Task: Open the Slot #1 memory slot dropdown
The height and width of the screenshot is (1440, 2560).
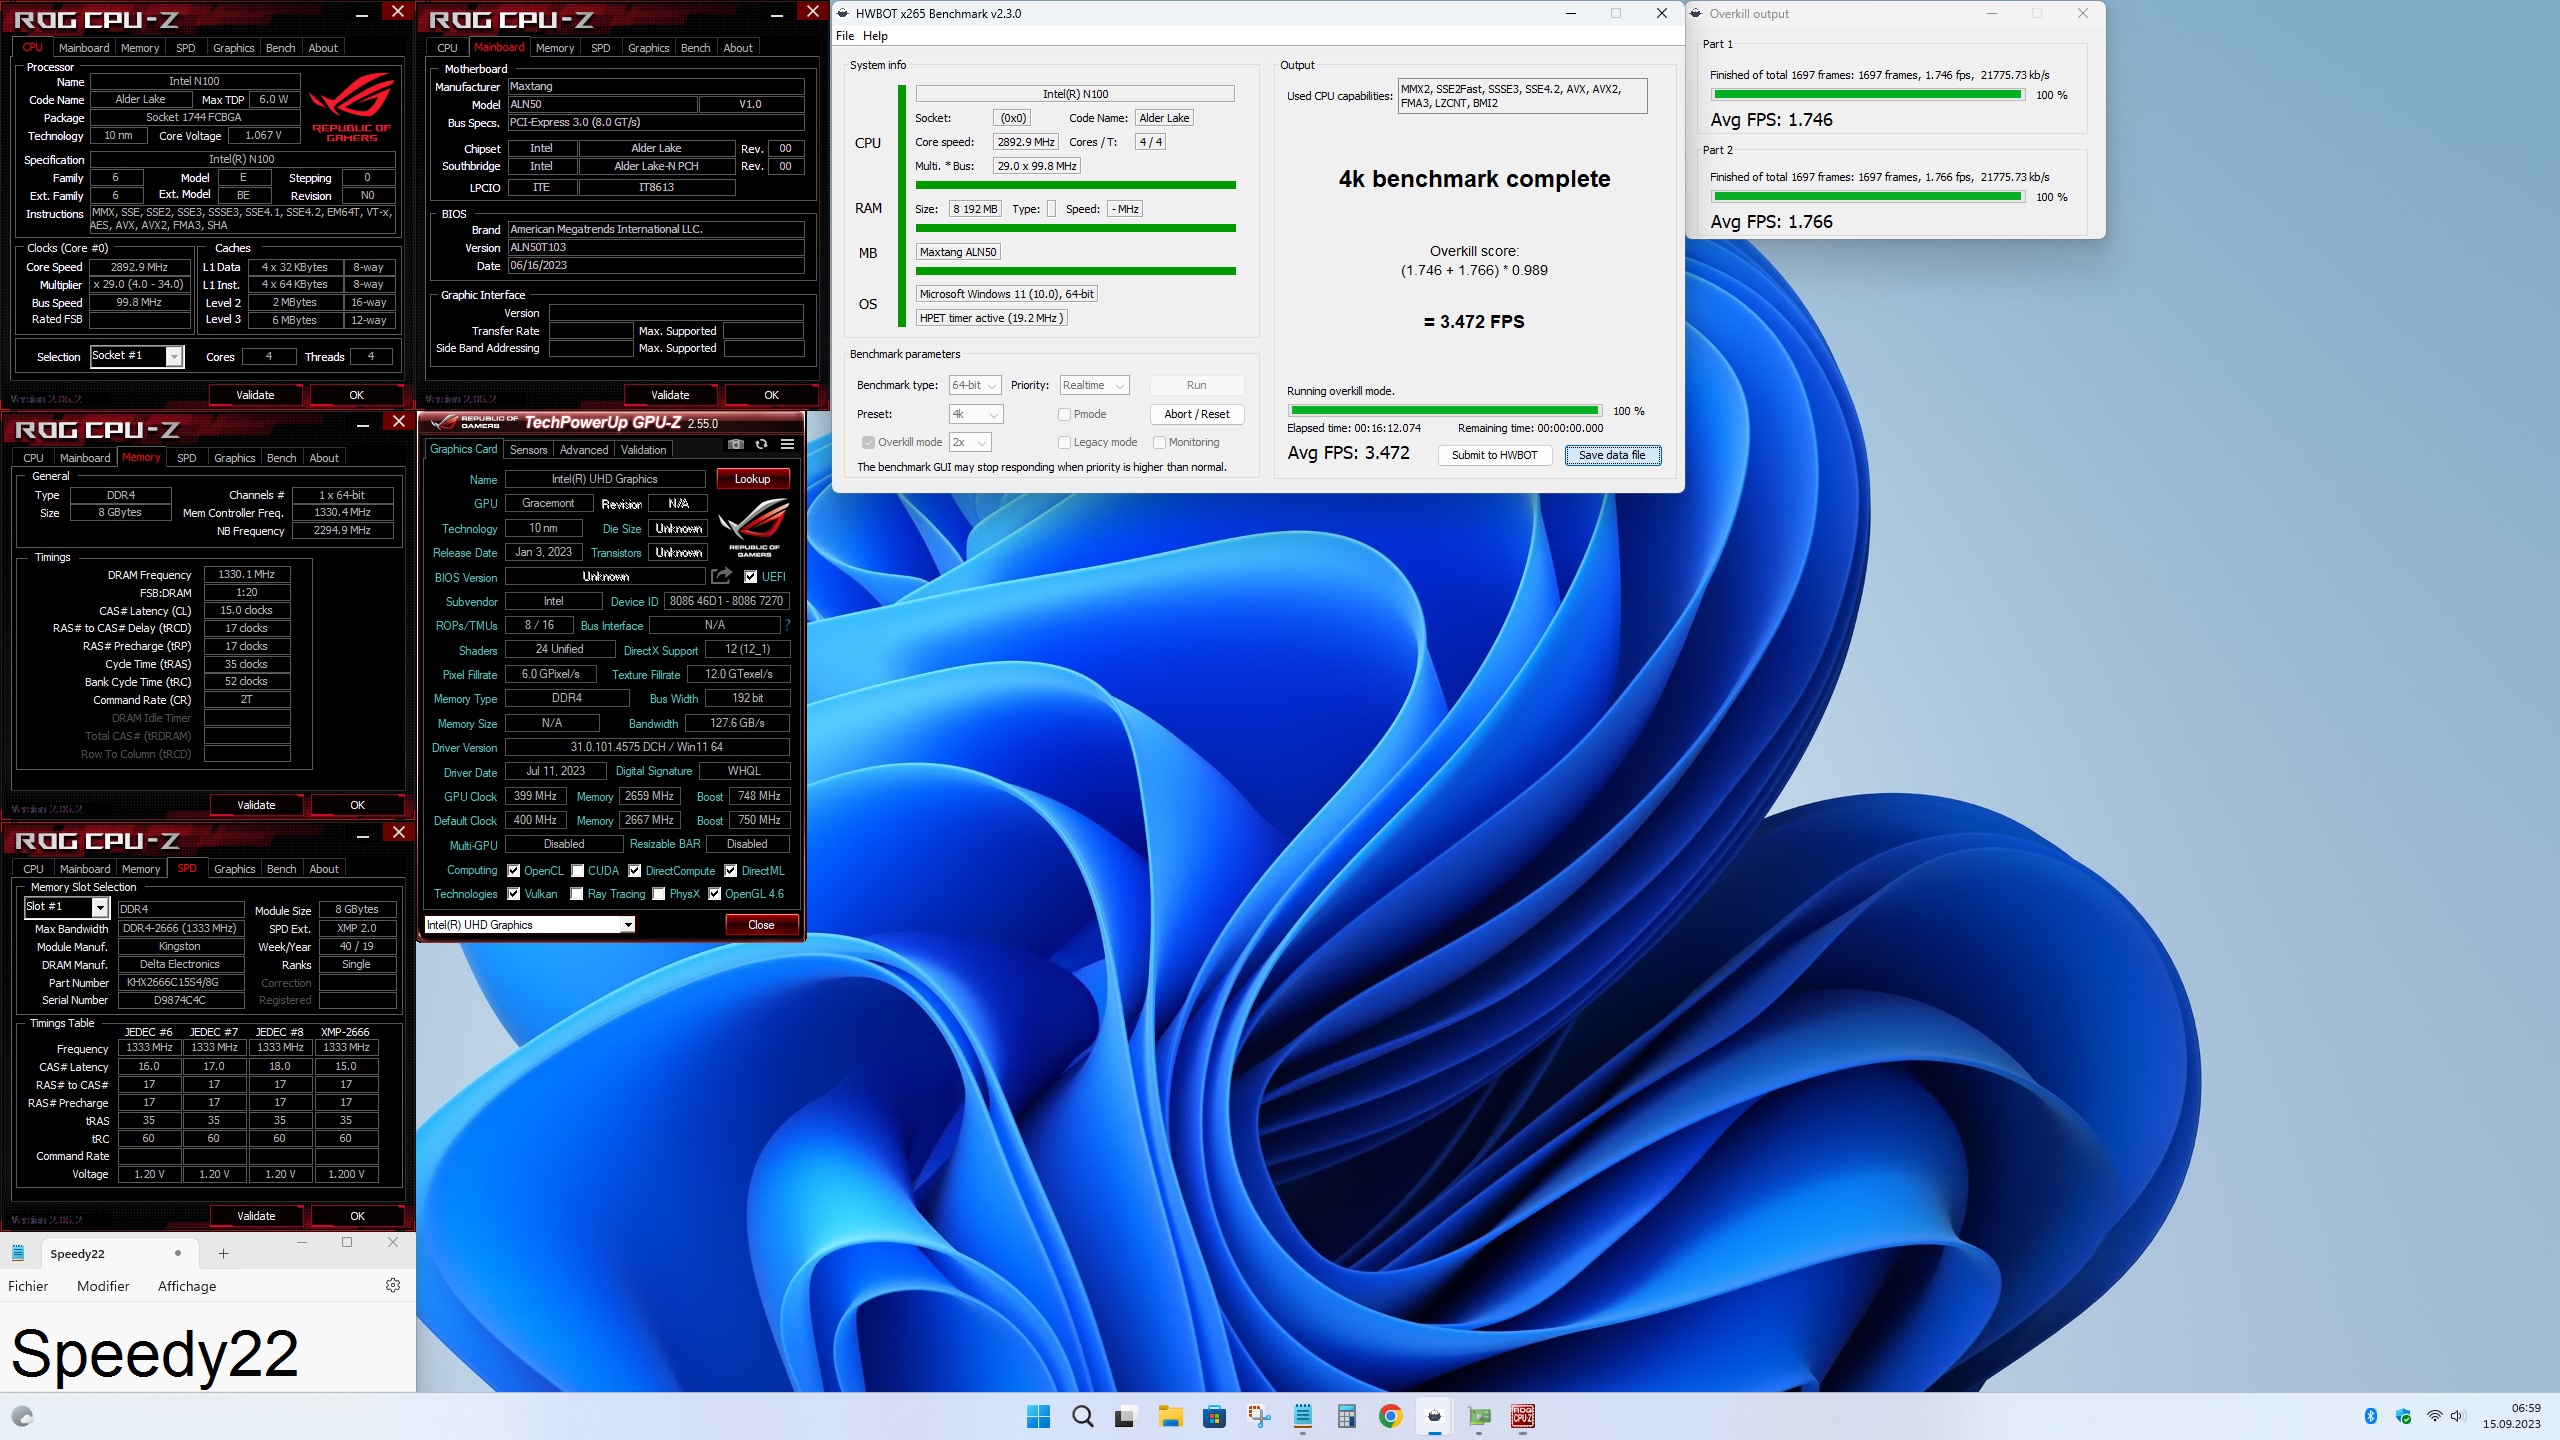Action: [x=66, y=907]
